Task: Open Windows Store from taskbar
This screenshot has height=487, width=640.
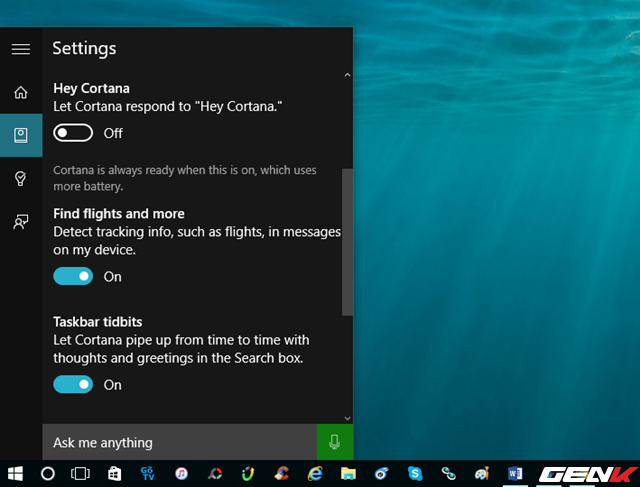Action: (x=114, y=474)
